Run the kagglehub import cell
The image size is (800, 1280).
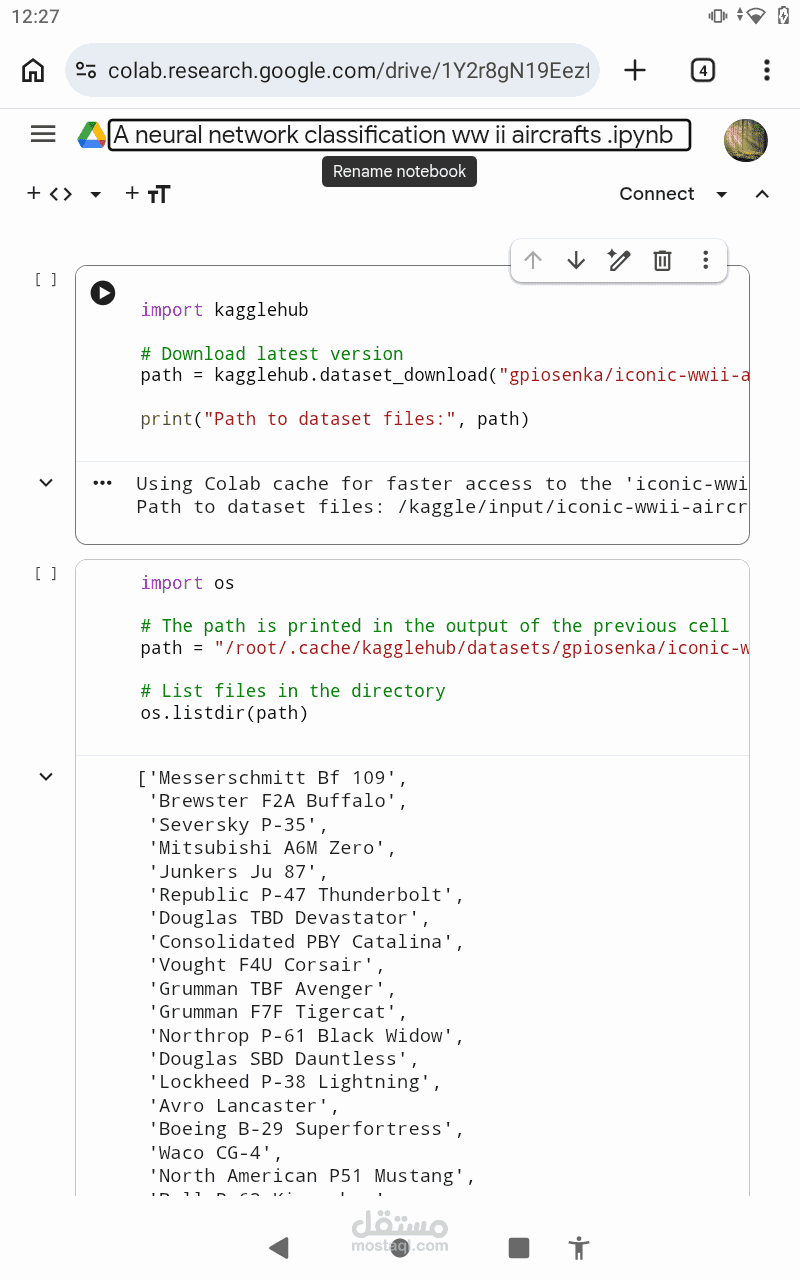(103, 293)
